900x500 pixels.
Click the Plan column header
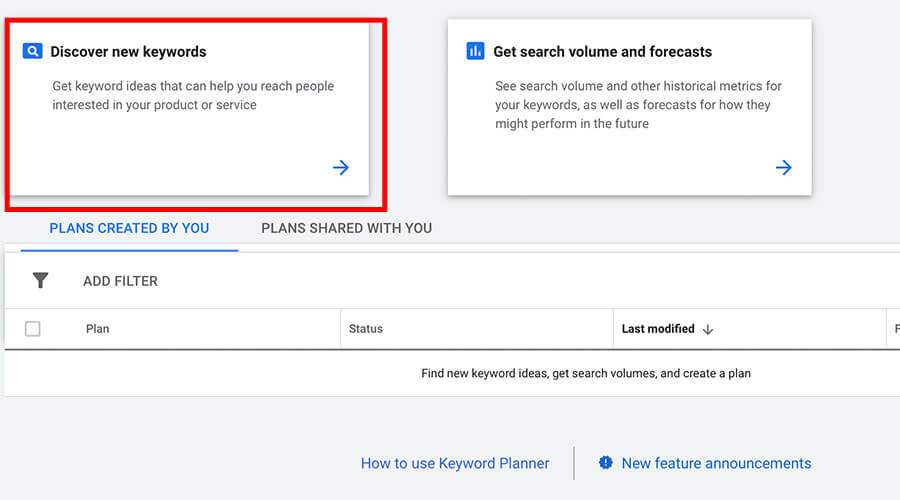tap(98, 329)
